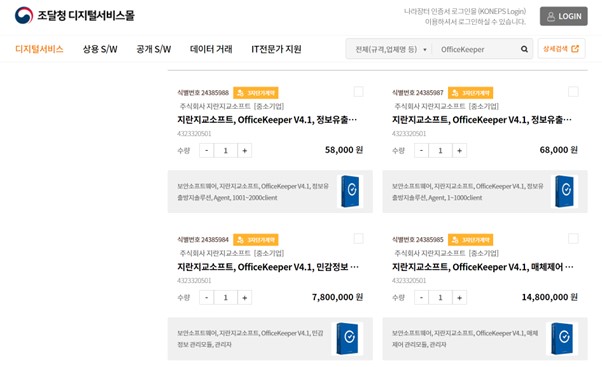The image size is (602, 367).
Task: Click product box thumbnail for 매체제어 관리모듈
Action: click(562, 338)
